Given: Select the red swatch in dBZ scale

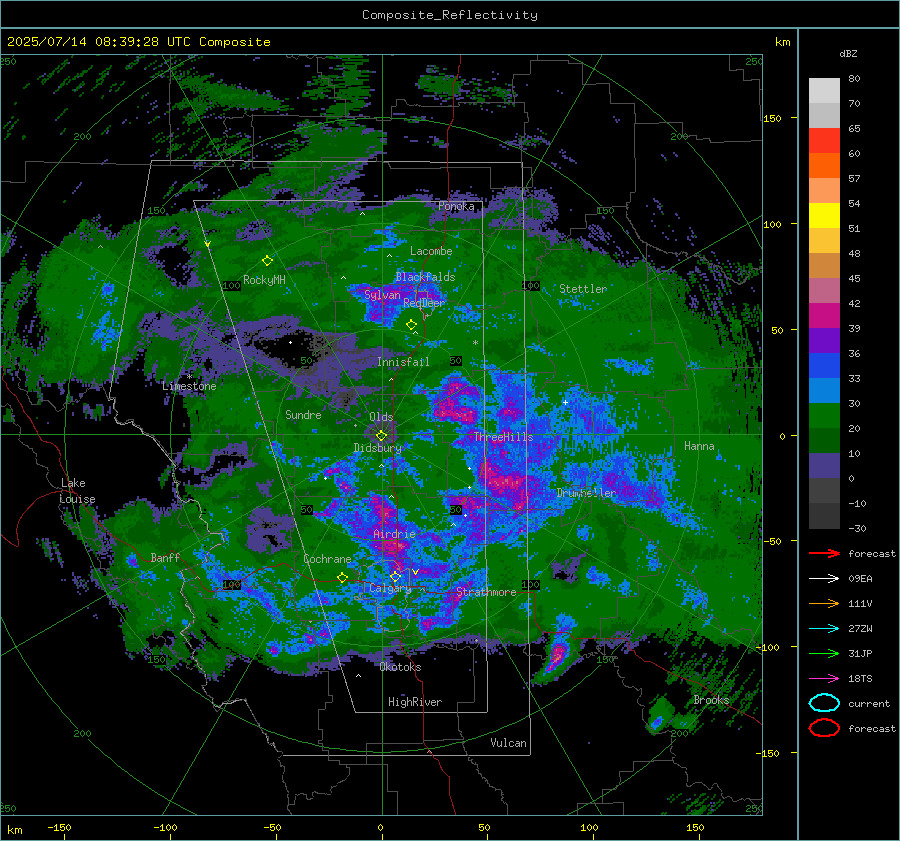Looking at the screenshot, I should pos(824,141).
